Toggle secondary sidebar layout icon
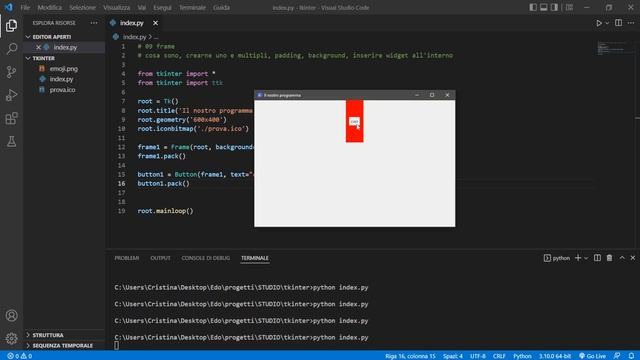Screen dimensions: 640x360 [554, 7]
